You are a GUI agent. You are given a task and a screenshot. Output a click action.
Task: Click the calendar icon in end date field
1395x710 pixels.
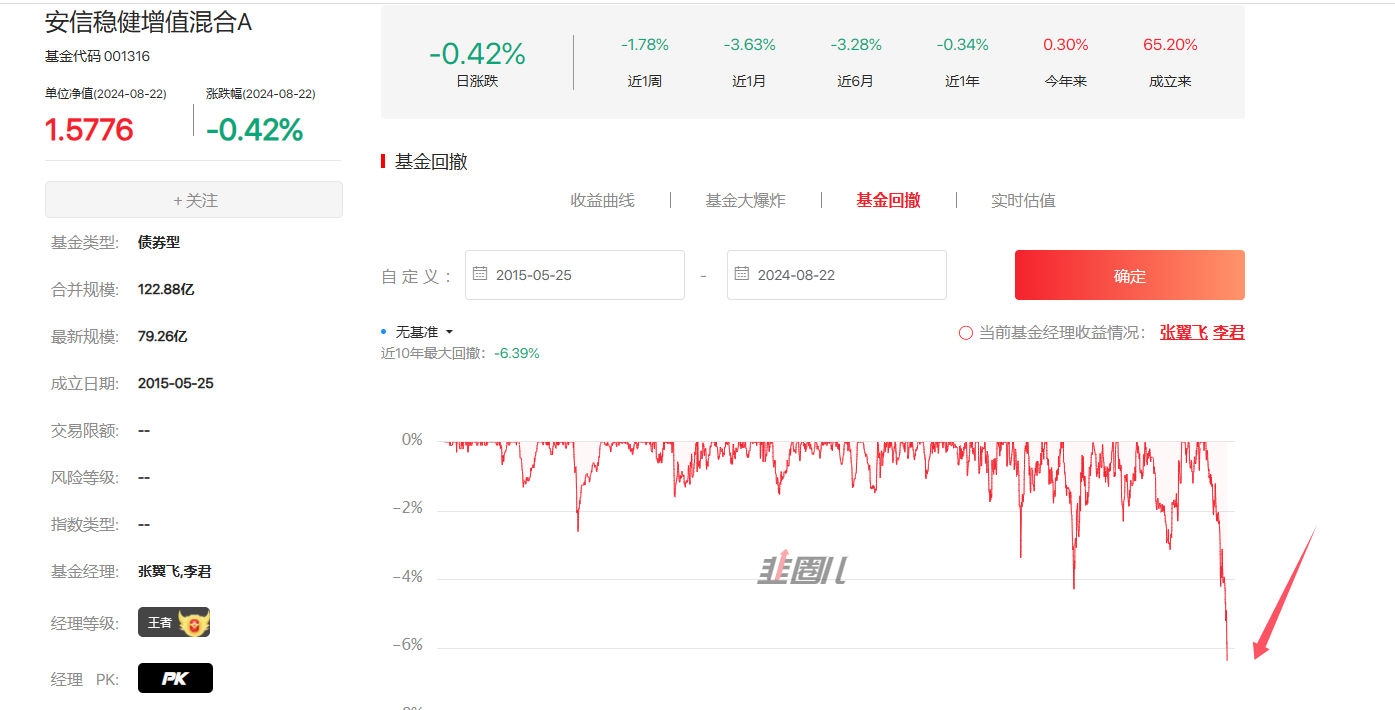click(x=742, y=274)
